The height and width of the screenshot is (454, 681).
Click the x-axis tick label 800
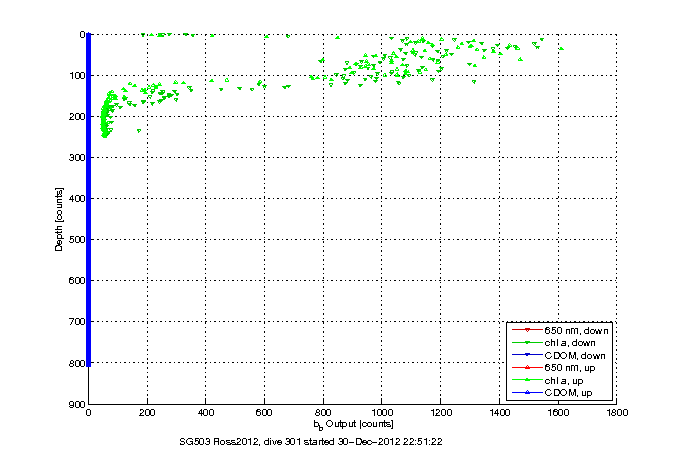coord(323,412)
